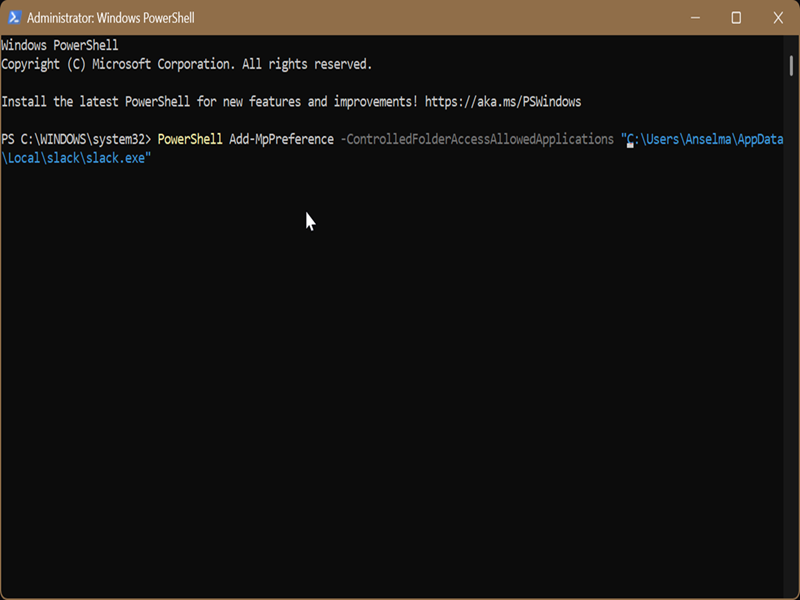Image resolution: width=800 pixels, height=600 pixels.
Task: Click the yellow PowerShell command word
Action: point(190,139)
